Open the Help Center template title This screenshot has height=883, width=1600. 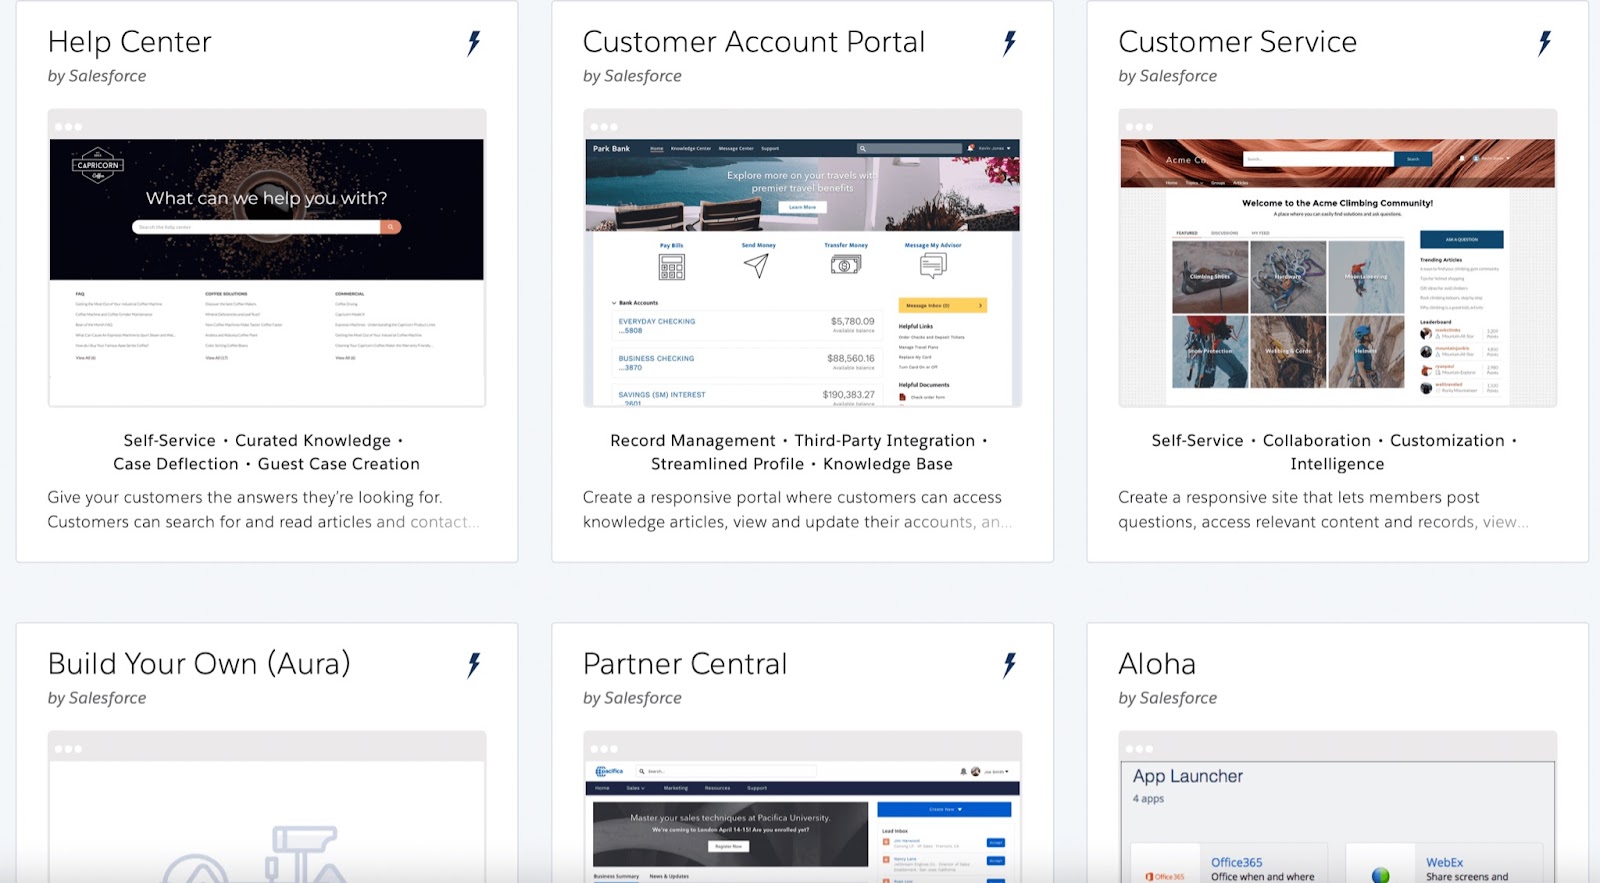point(130,42)
